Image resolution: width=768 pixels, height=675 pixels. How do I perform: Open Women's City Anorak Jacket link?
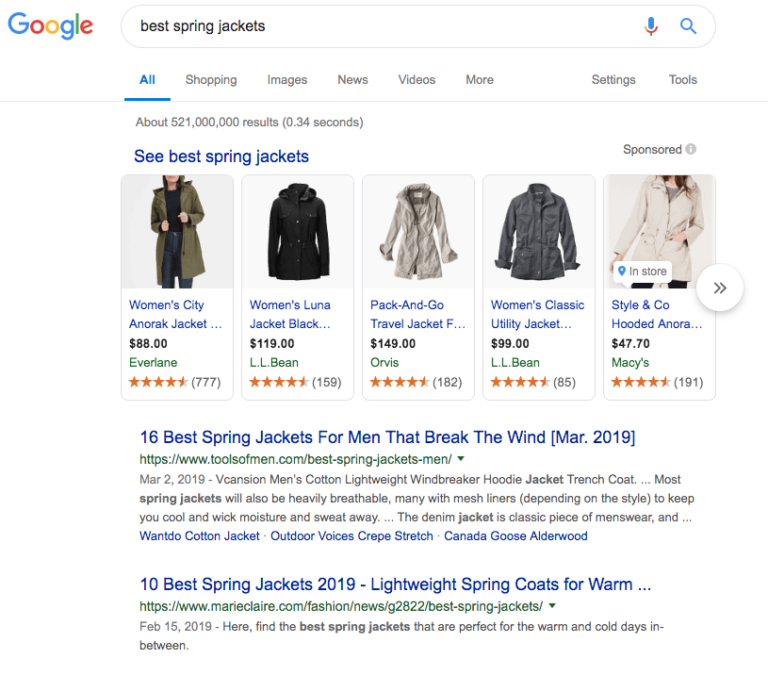(x=175, y=314)
